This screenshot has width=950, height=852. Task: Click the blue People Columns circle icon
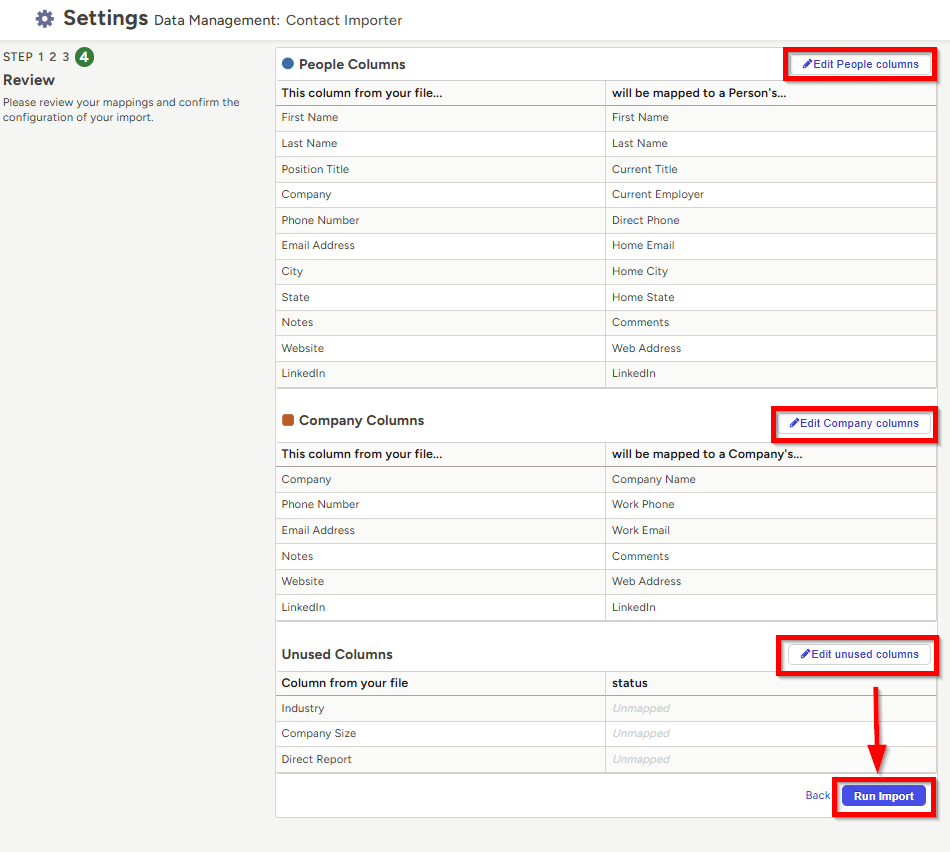(x=288, y=64)
